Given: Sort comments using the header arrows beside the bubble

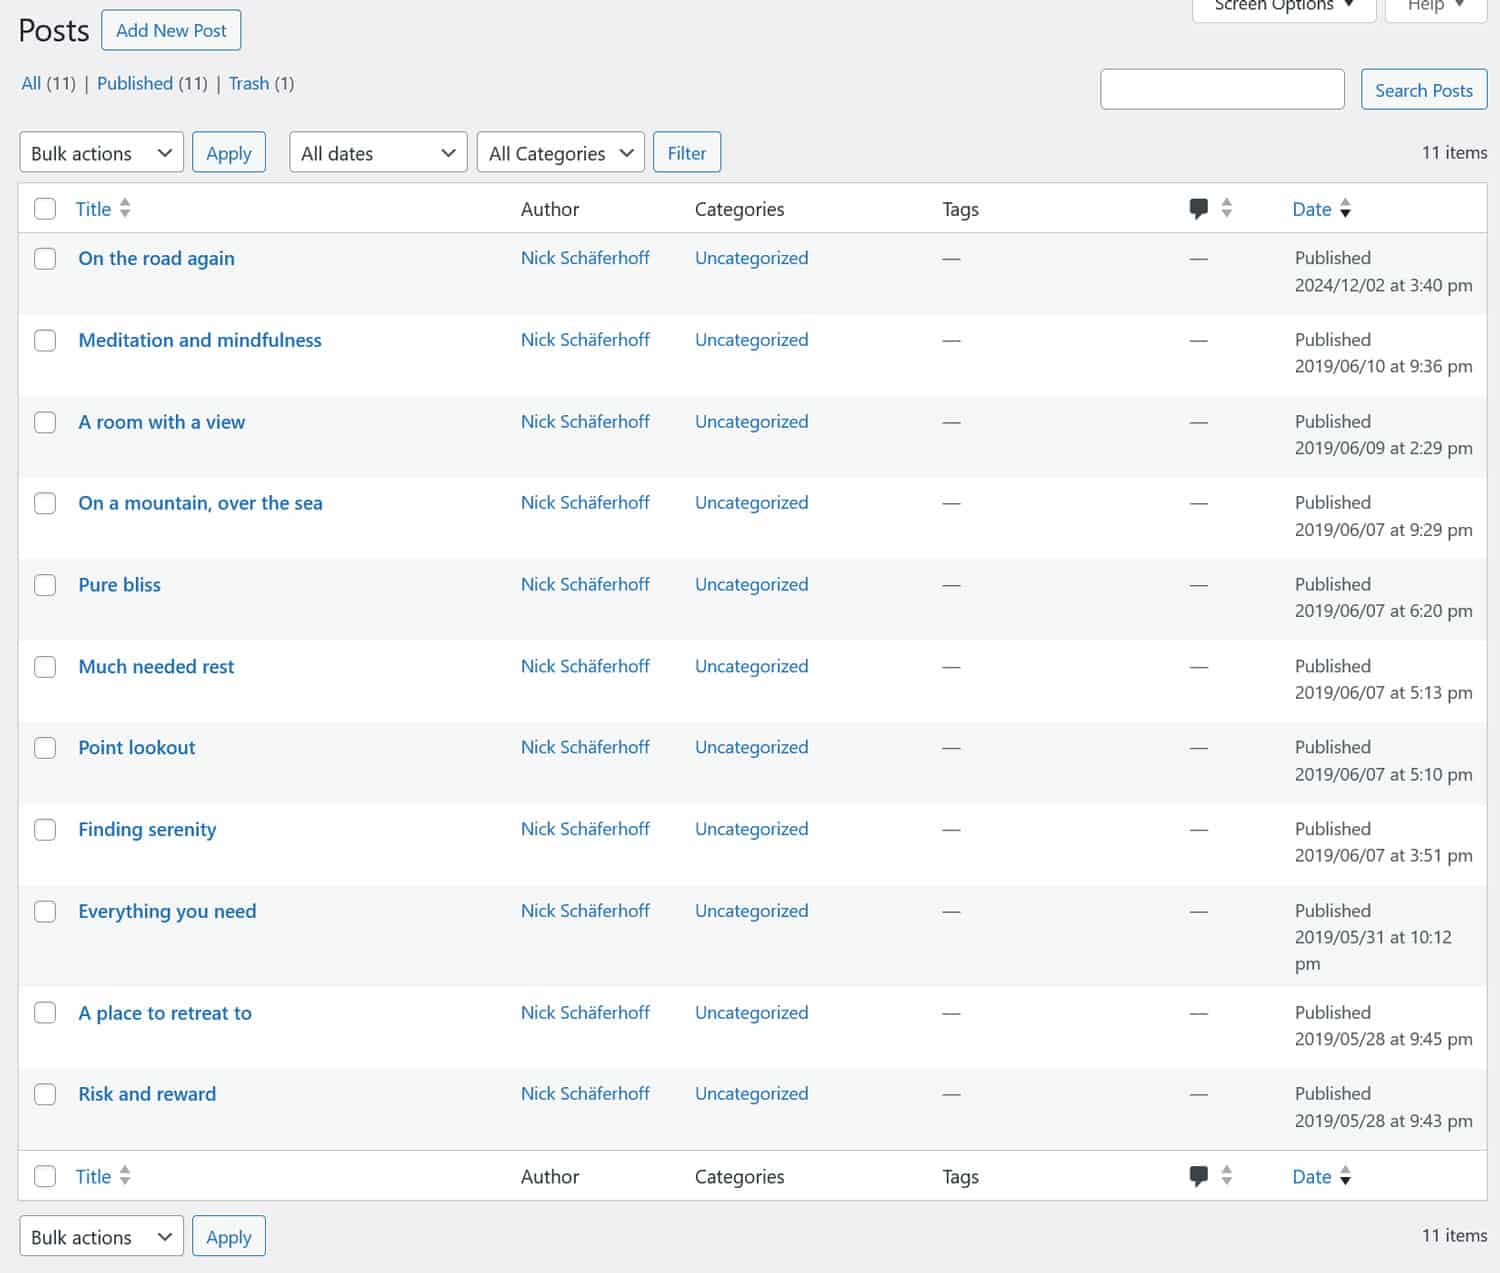Looking at the screenshot, I should pos(1226,208).
